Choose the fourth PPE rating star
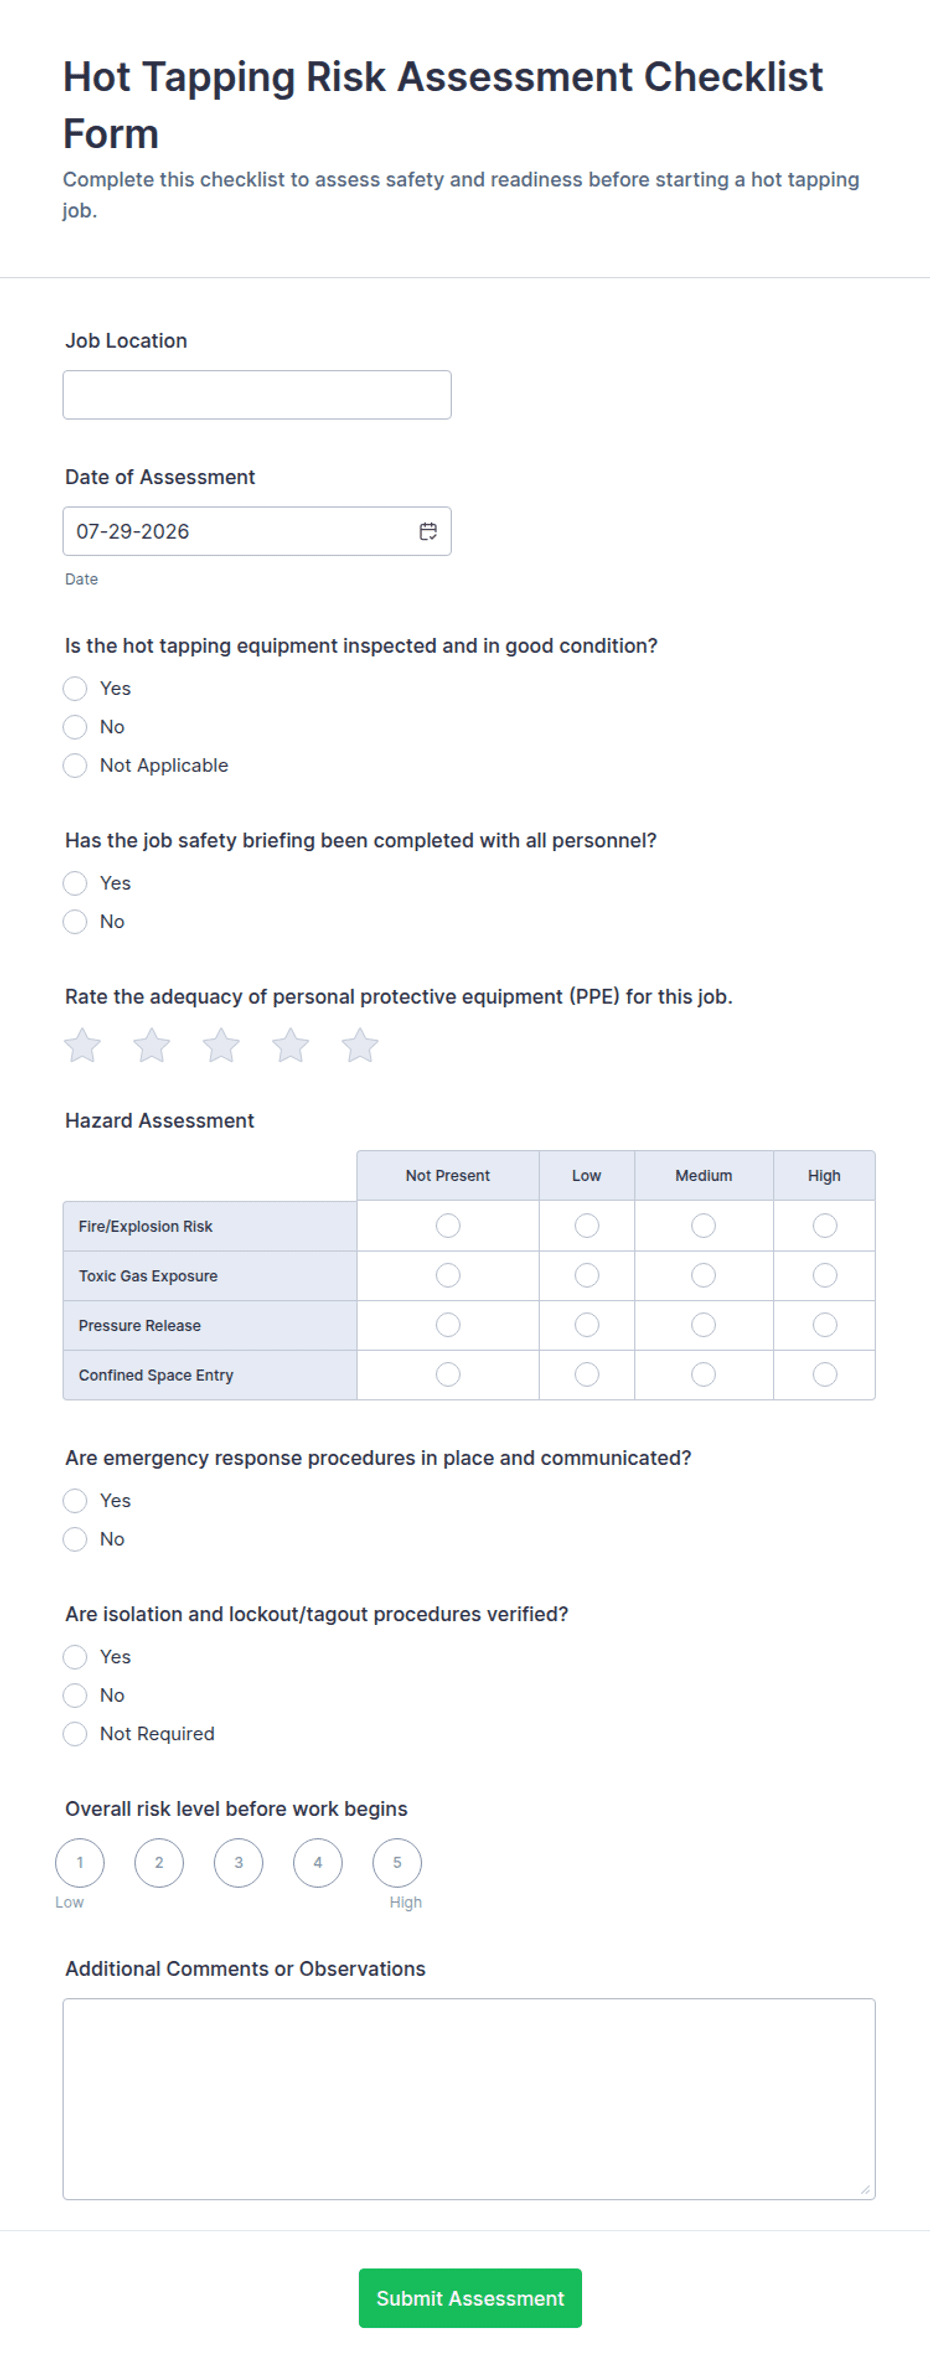Screen dimensions: 930x2377 [291, 1046]
